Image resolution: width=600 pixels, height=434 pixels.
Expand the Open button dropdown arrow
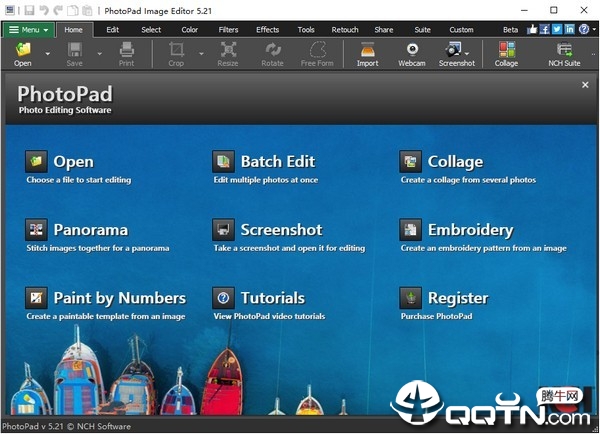42,51
